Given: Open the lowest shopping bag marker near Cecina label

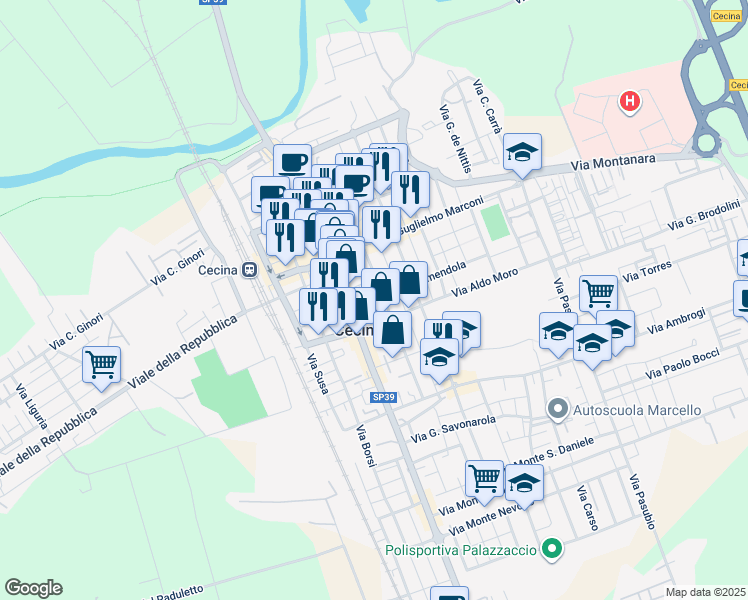Looking at the screenshot, I should pos(393,330).
